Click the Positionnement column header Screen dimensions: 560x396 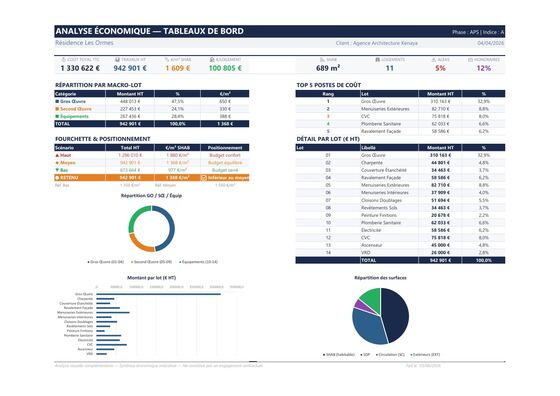point(225,148)
